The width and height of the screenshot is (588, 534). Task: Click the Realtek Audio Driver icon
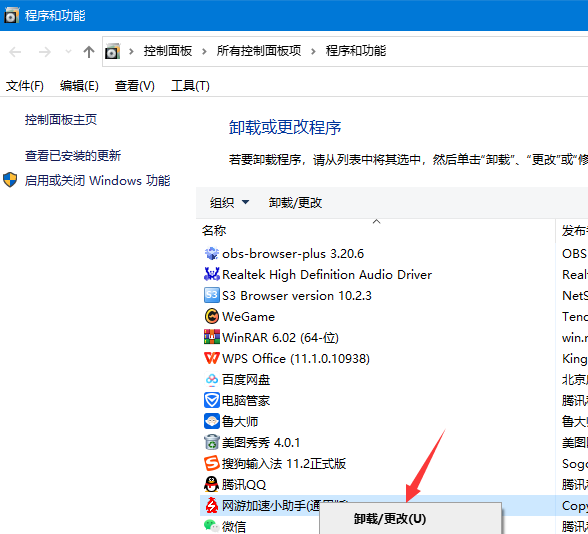212,274
